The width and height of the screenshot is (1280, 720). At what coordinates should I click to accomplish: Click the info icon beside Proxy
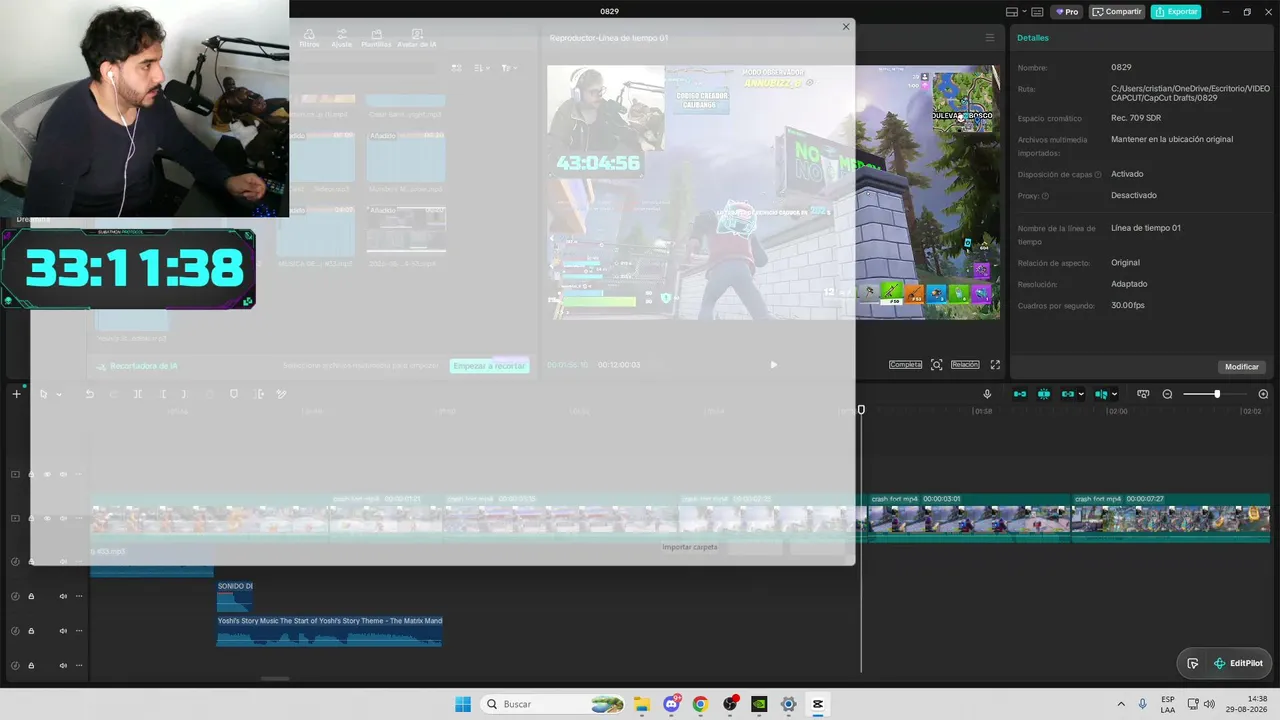tap(1046, 196)
